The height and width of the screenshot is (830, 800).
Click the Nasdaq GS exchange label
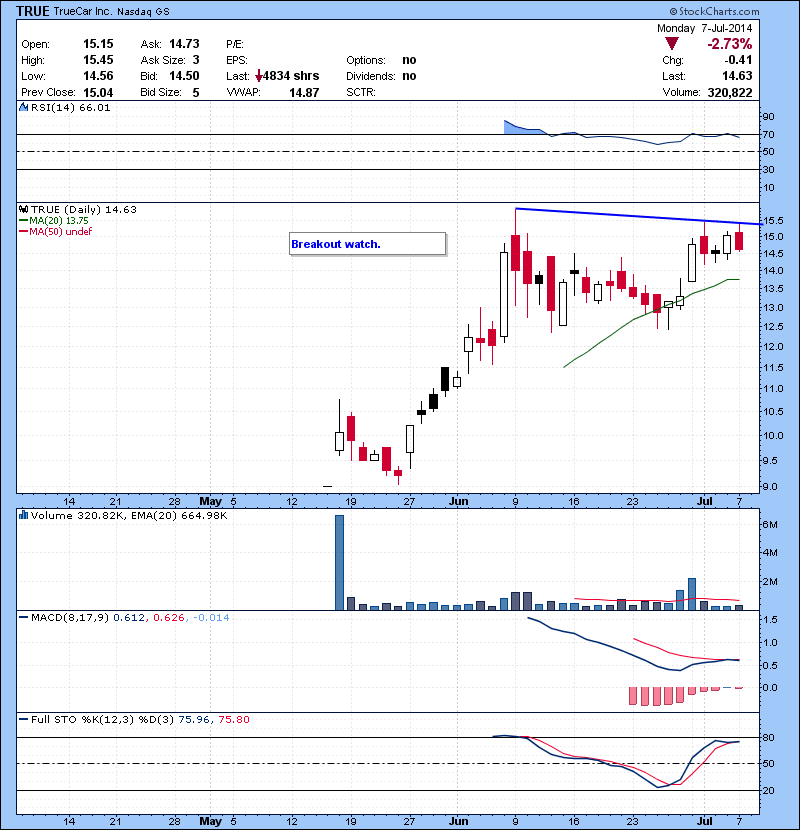pos(143,12)
